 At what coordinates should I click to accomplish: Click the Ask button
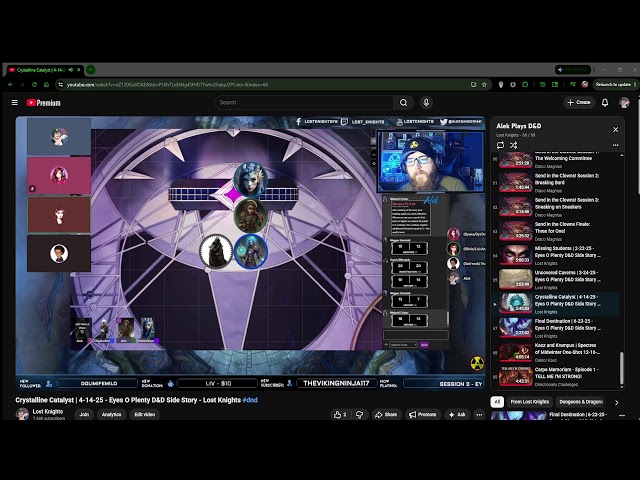click(457, 414)
